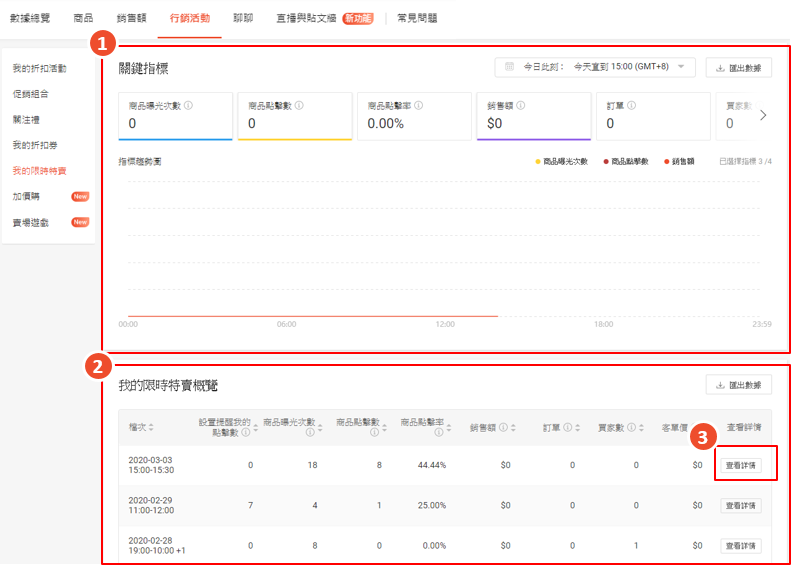Toggle the 商品點擊率 metric card
791x565 pixels.
tap(414, 116)
